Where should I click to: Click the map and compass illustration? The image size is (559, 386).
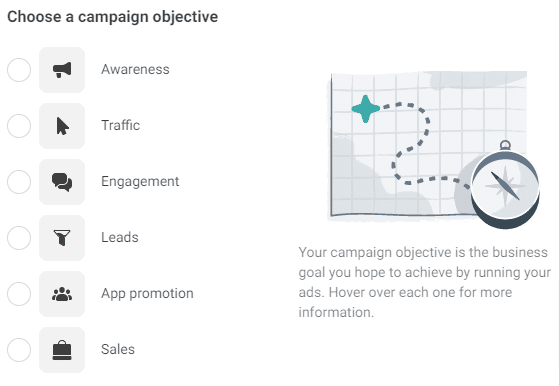tap(433, 149)
